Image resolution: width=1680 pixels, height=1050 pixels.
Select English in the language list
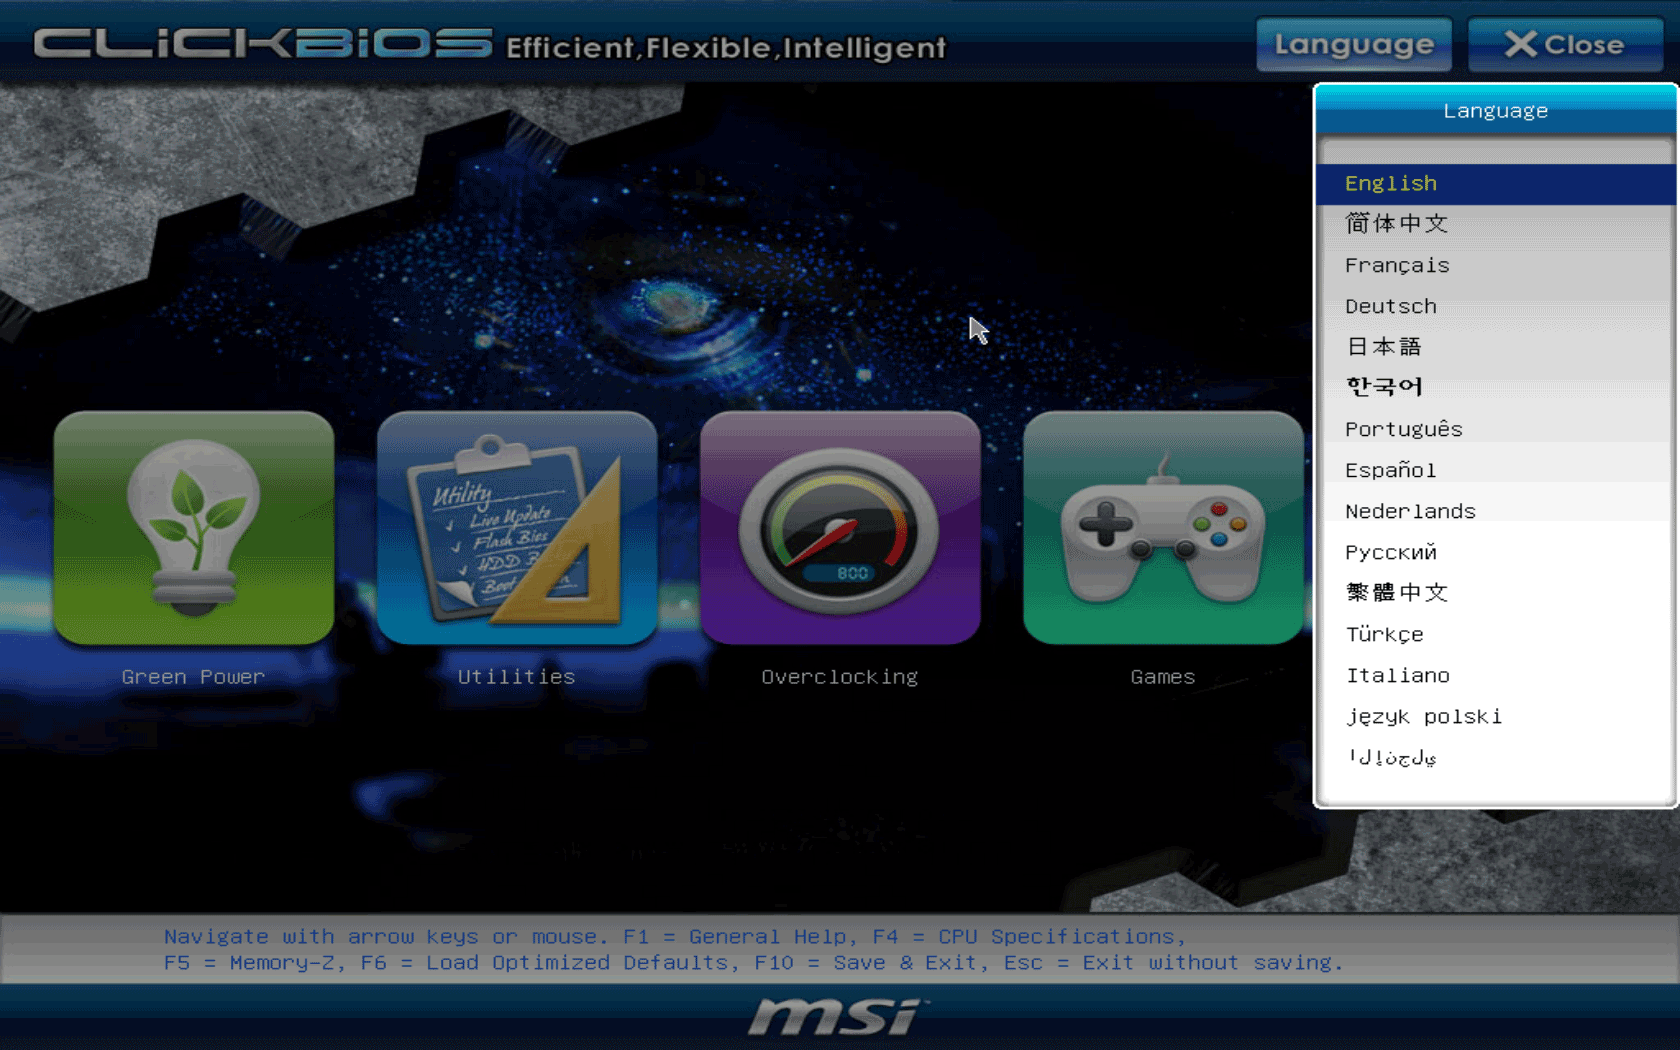[x=1496, y=183]
